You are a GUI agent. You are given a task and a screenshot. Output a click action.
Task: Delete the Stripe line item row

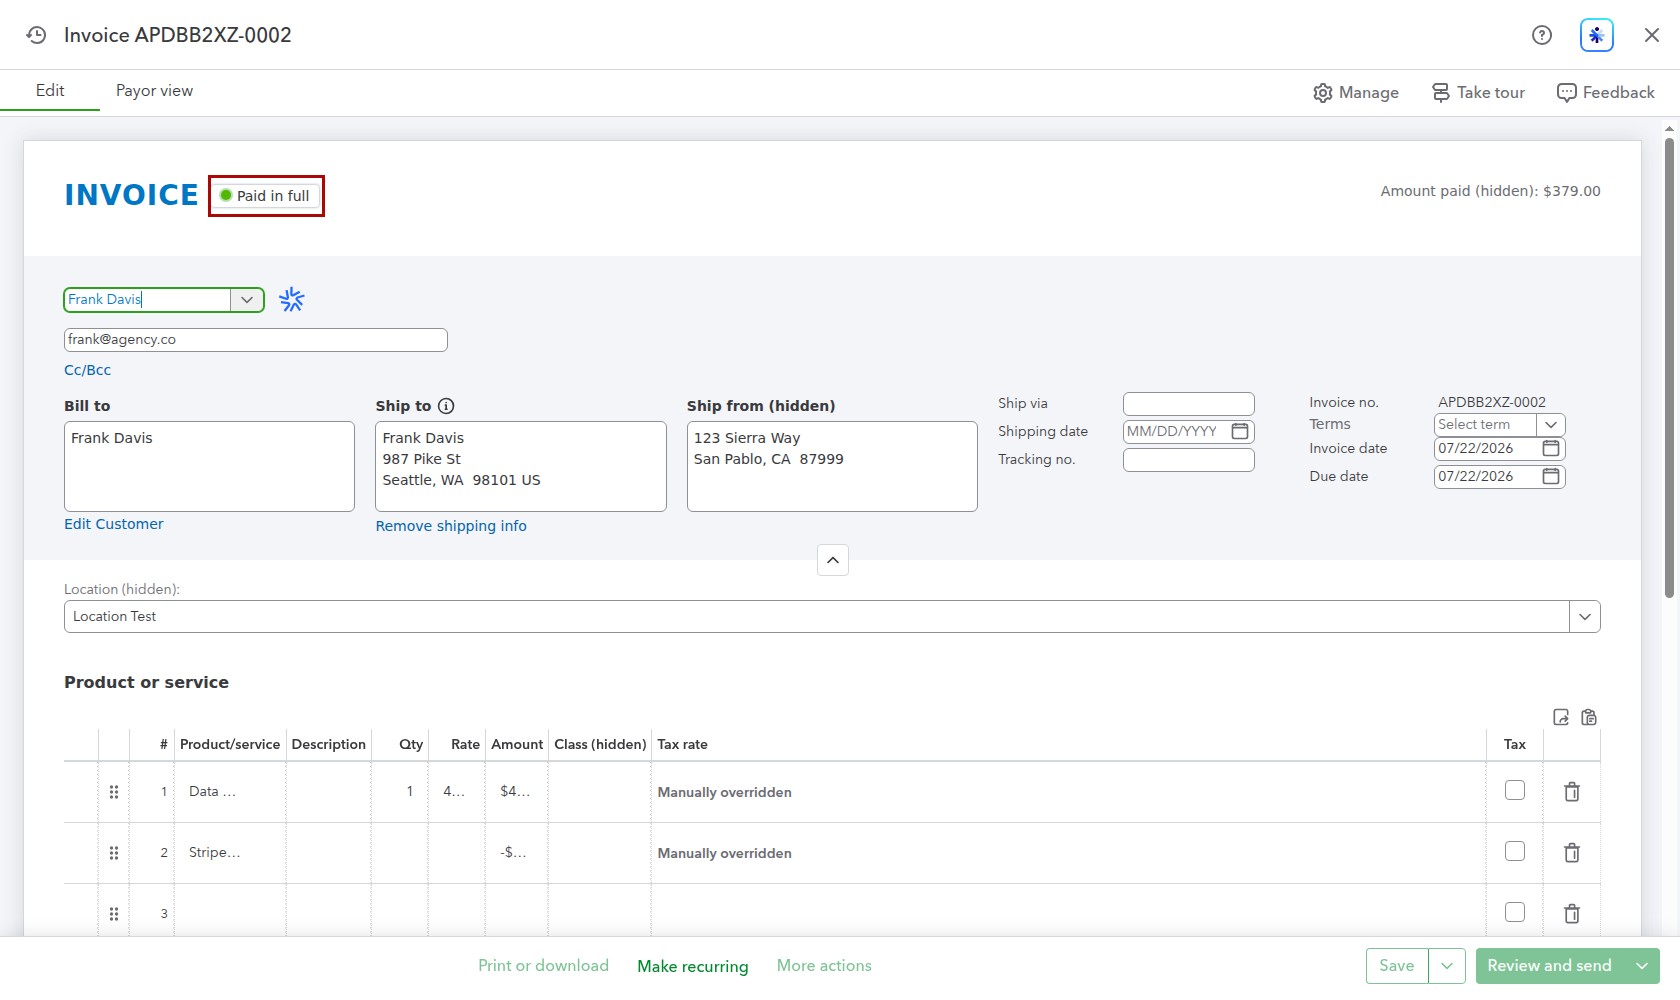[1572, 853]
